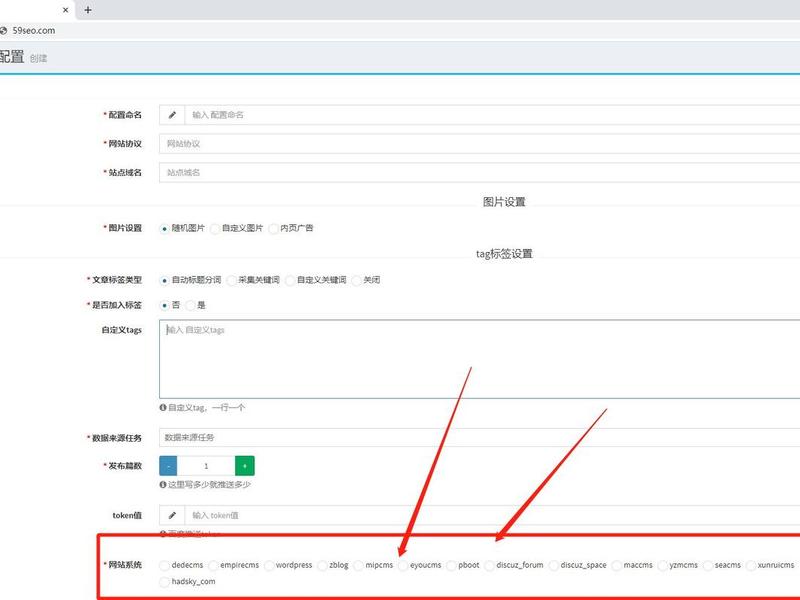
Task: Choose 自定义关键词 as tag type
Action: [x=289, y=280]
